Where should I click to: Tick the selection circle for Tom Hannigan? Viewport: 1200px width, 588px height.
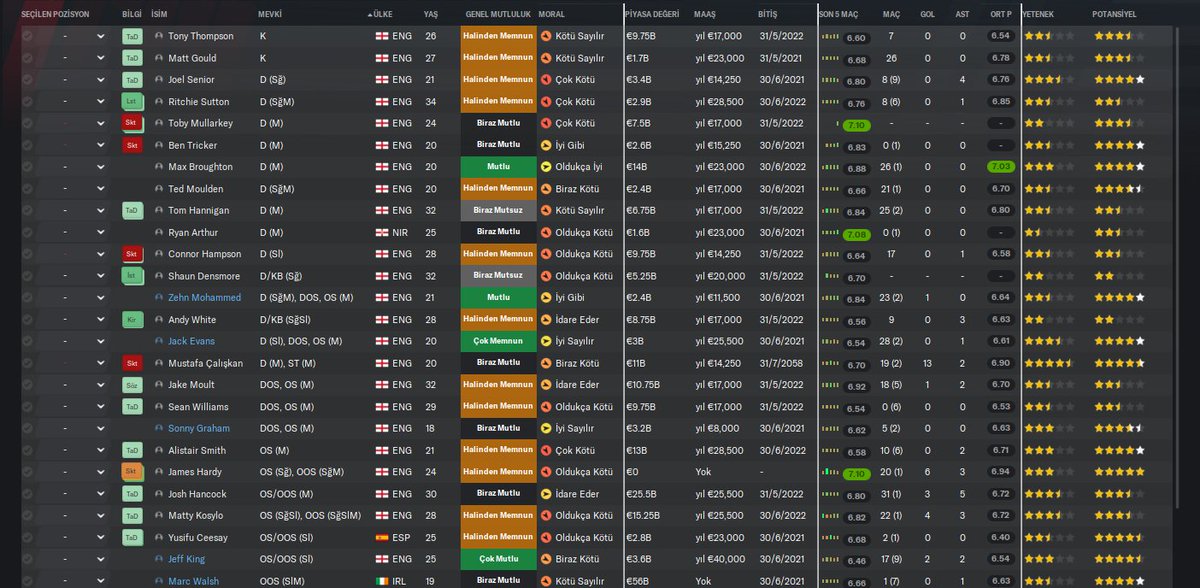point(27,211)
